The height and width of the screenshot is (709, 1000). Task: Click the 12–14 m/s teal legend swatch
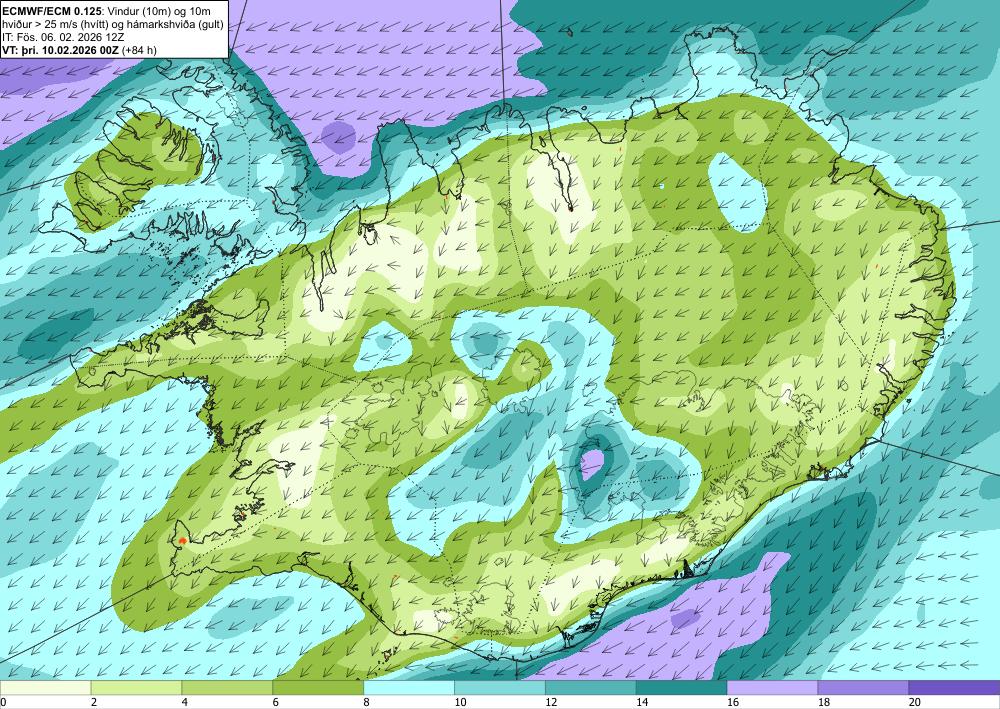591,688
